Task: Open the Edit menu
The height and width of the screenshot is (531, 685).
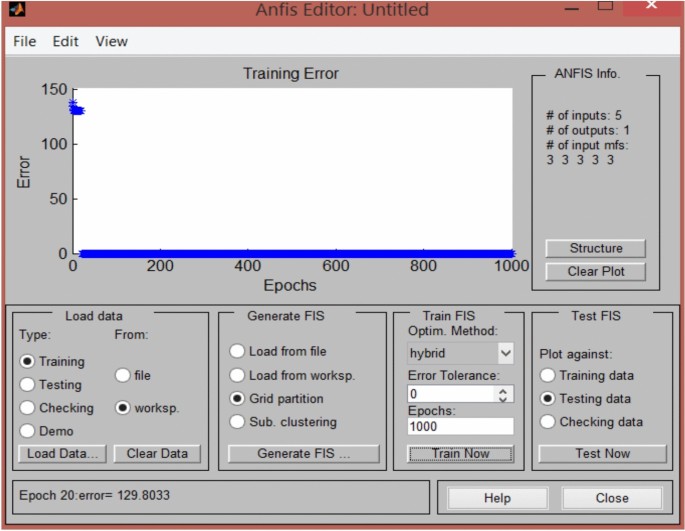Action: click(x=66, y=42)
